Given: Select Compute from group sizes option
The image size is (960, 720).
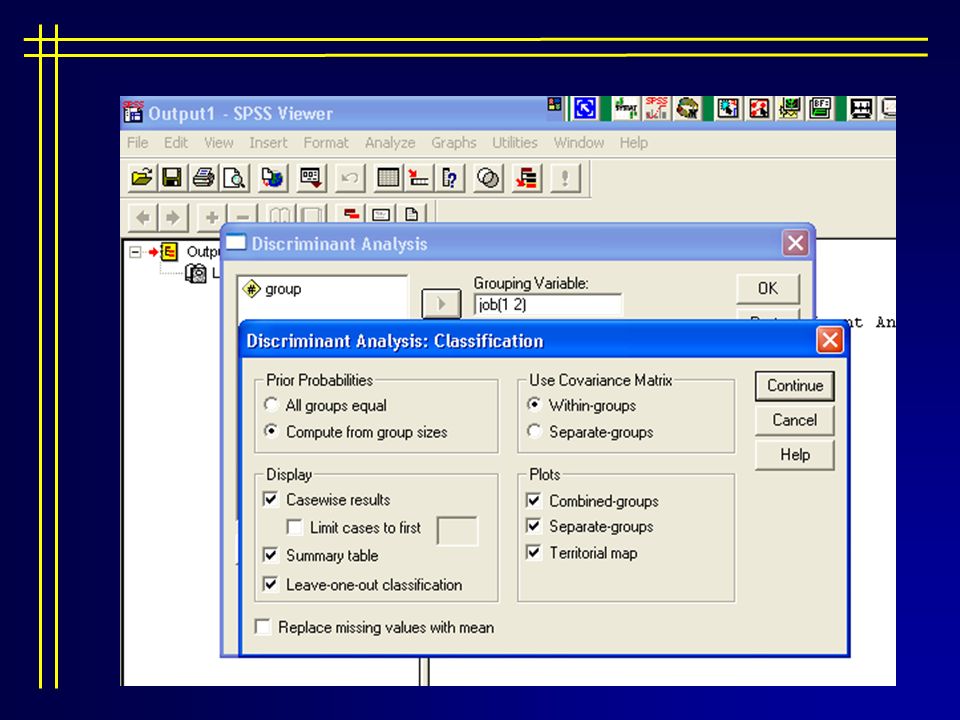Looking at the screenshot, I should [271, 431].
